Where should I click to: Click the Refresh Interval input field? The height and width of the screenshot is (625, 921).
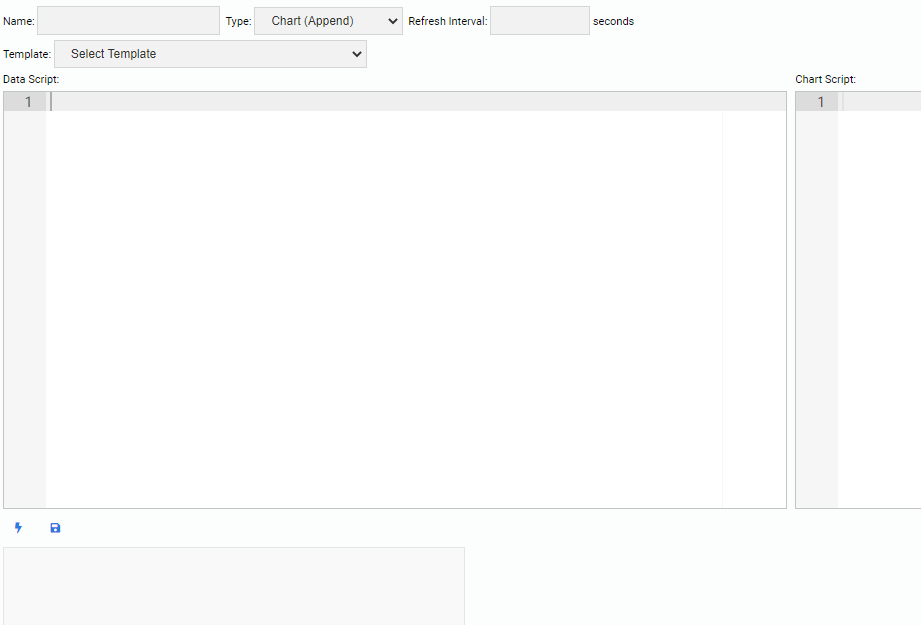539,20
